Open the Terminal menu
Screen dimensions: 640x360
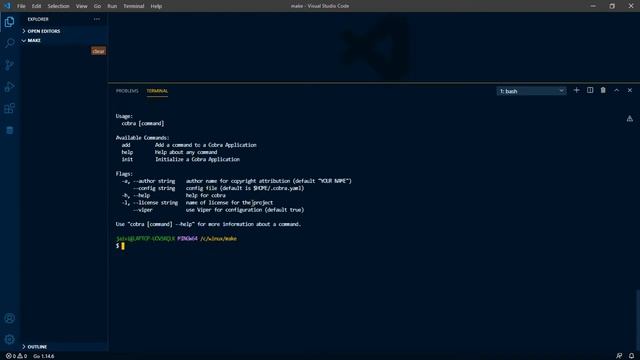coord(133,6)
